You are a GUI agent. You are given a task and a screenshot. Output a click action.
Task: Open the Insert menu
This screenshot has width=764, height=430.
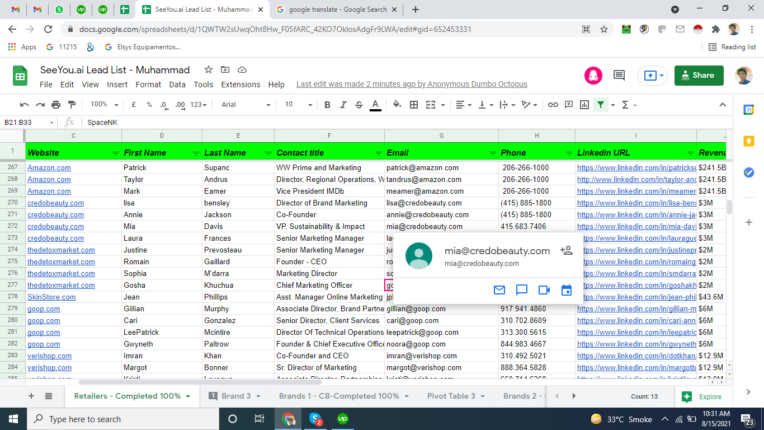[117, 84]
